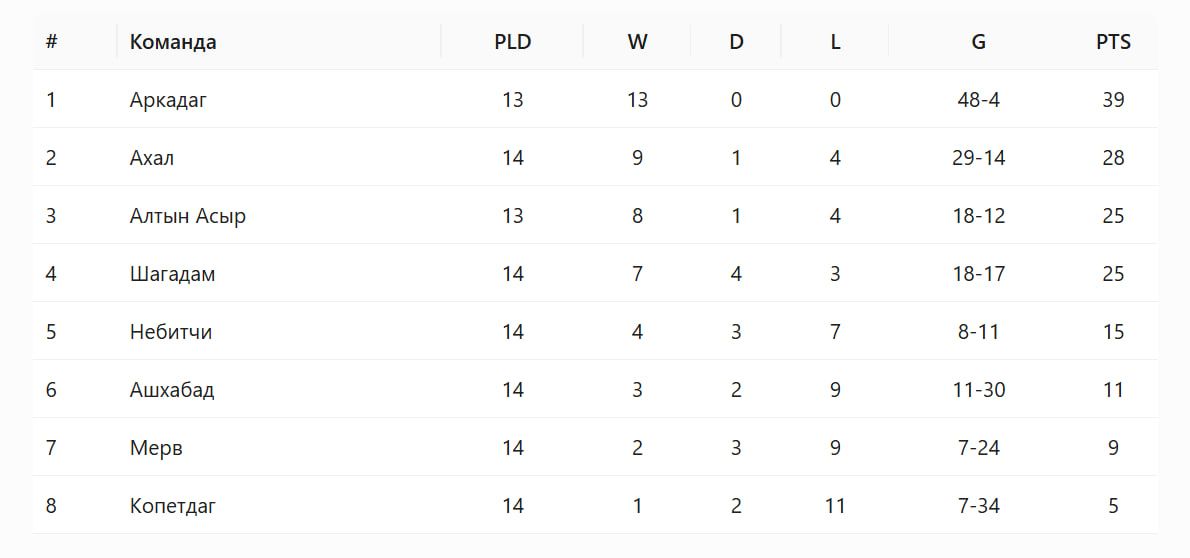Click Аркадаг's goal record 48-4
Image resolution: width=1190 pixels, height=558 pixels.
[979, 100]
